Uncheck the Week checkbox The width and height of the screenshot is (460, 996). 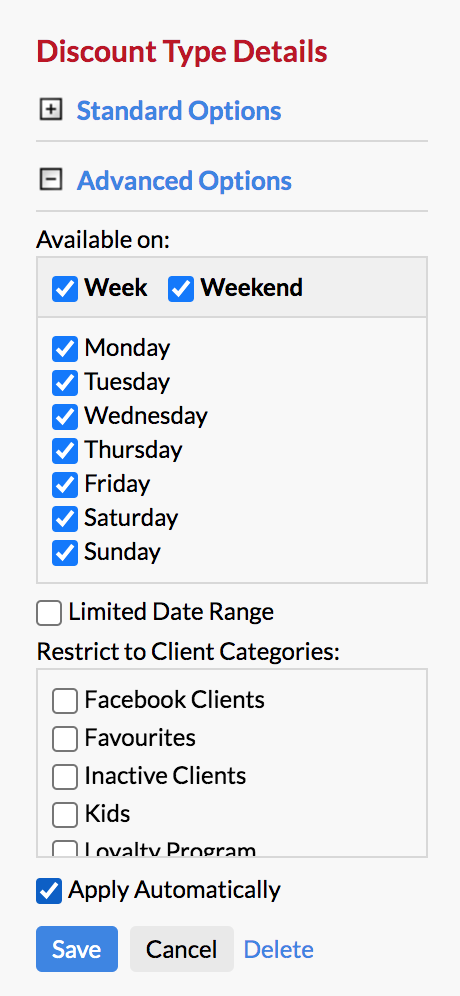tap(65, 289)
